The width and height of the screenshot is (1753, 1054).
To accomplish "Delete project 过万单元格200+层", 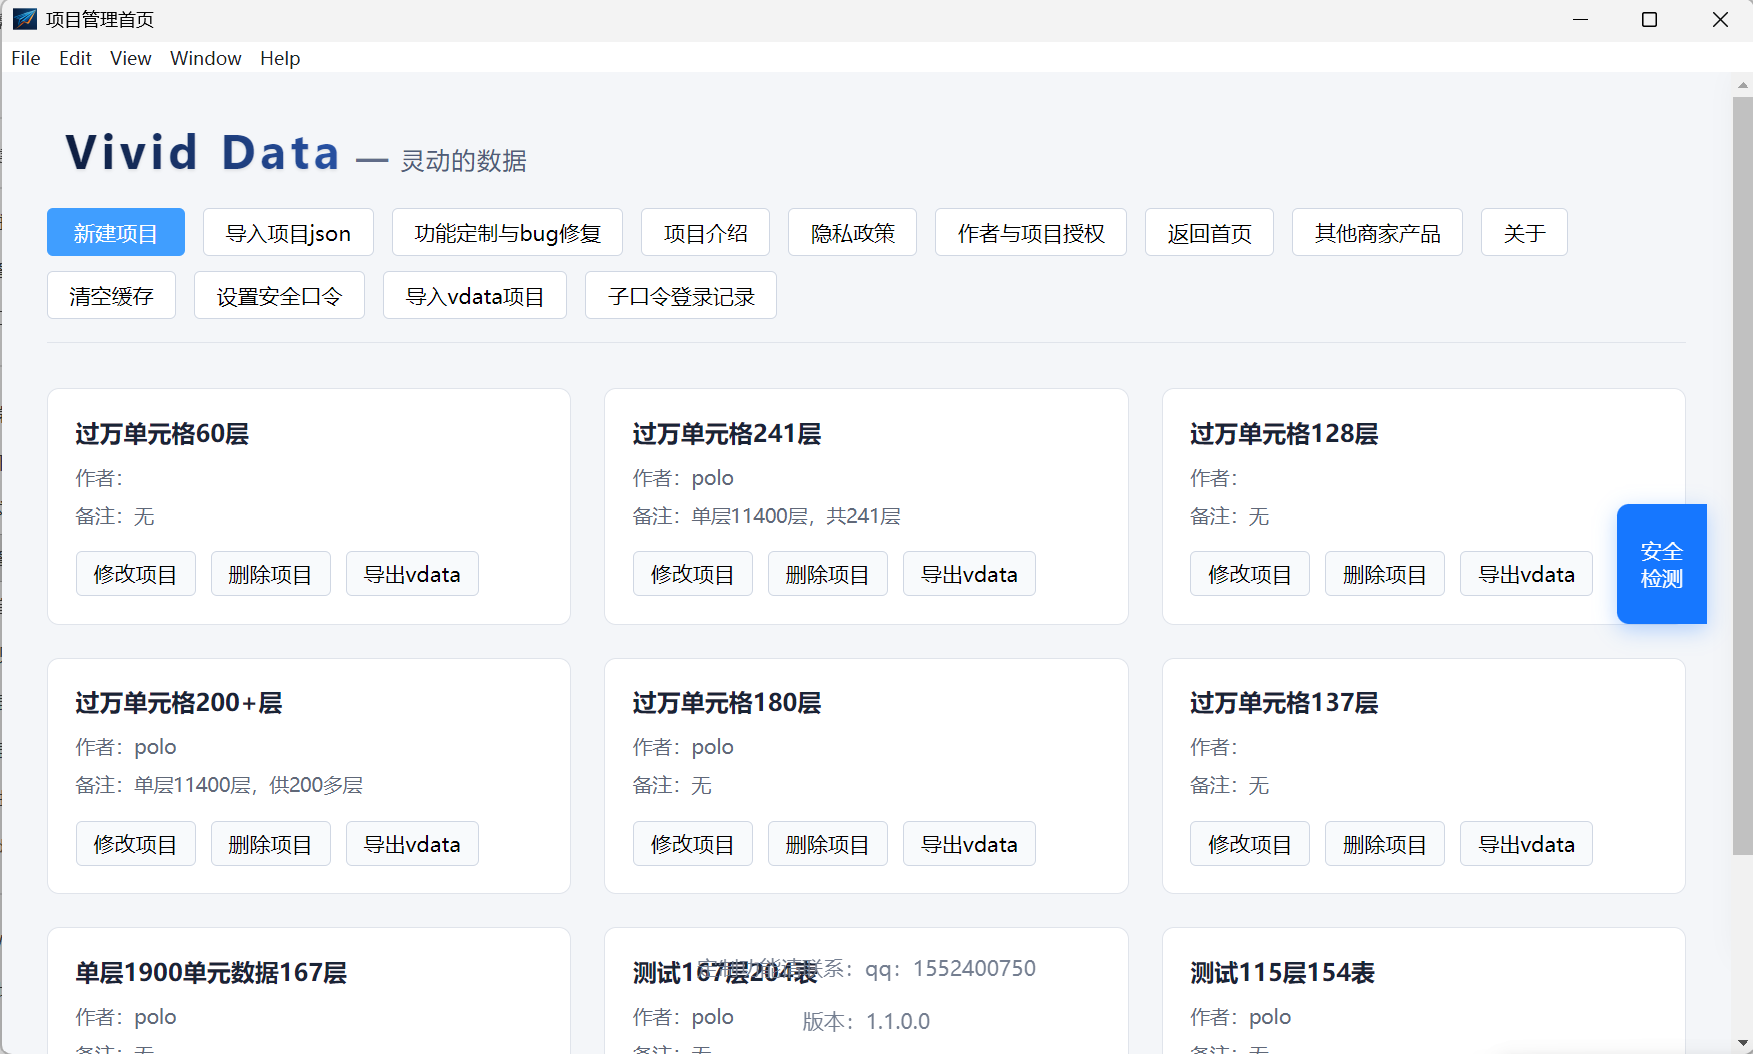I will tap(271, 844).
